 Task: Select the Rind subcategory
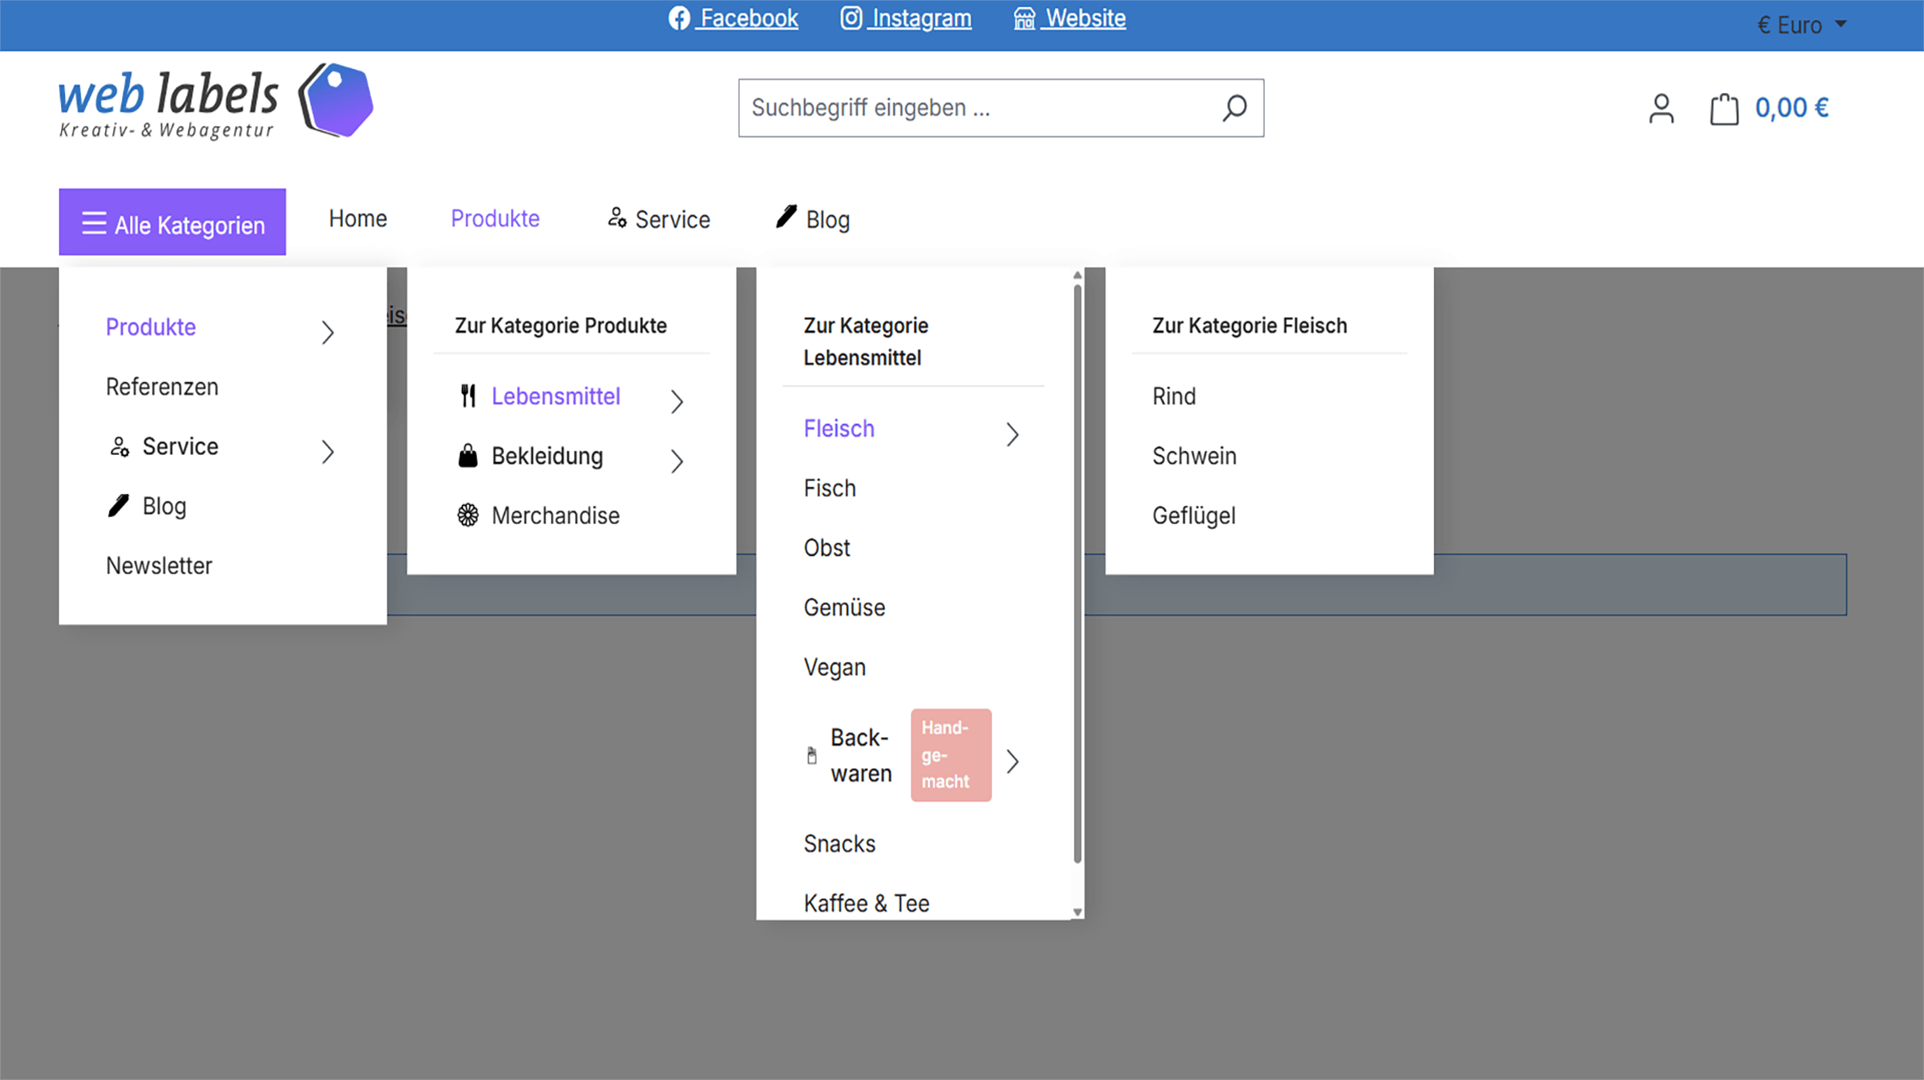[x=1174, y=396]
